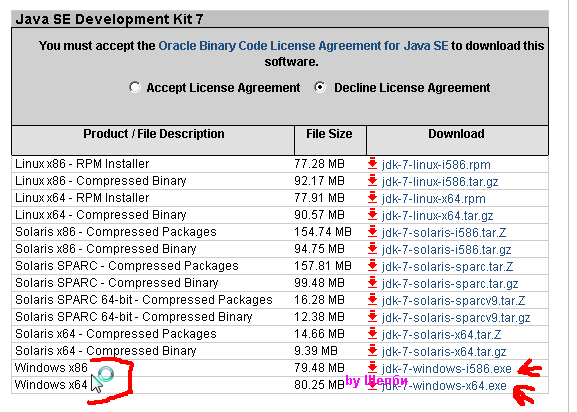Click the 16.28 MB file size
The image size is (577, 412).
point(319,299)
